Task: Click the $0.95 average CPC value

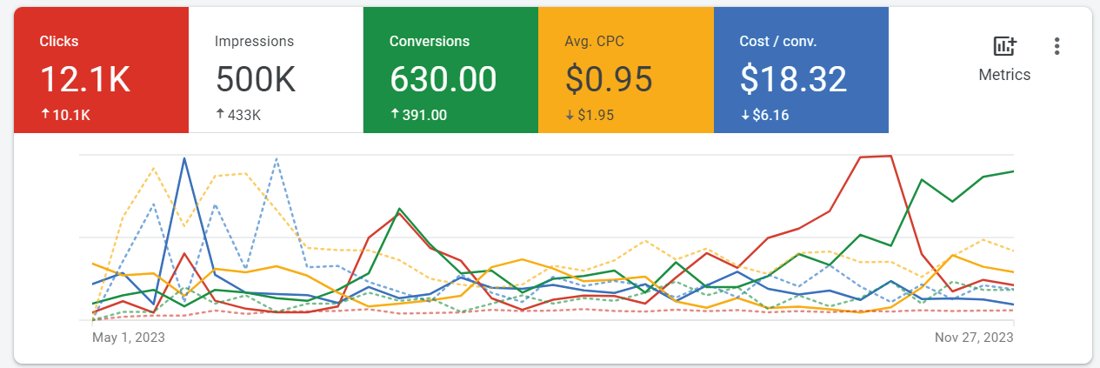Action: click(x=609, y=79)
